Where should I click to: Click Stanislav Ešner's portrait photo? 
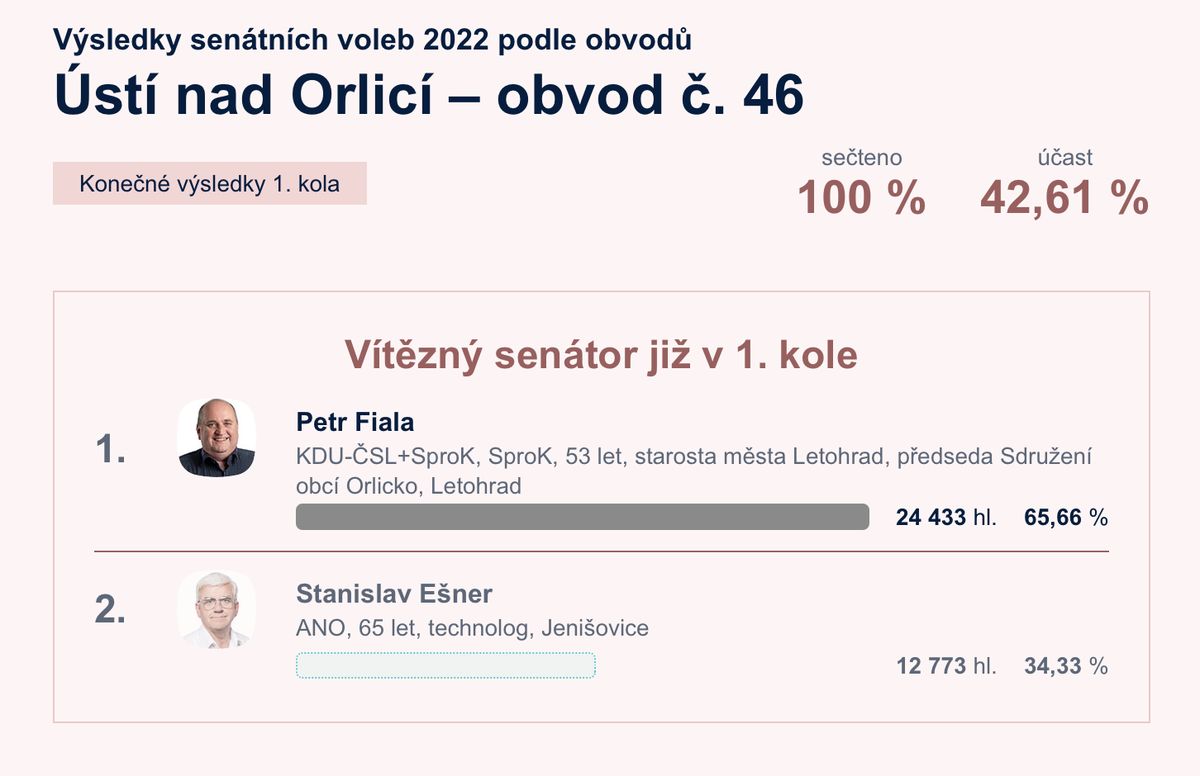(x=217, y=610)
